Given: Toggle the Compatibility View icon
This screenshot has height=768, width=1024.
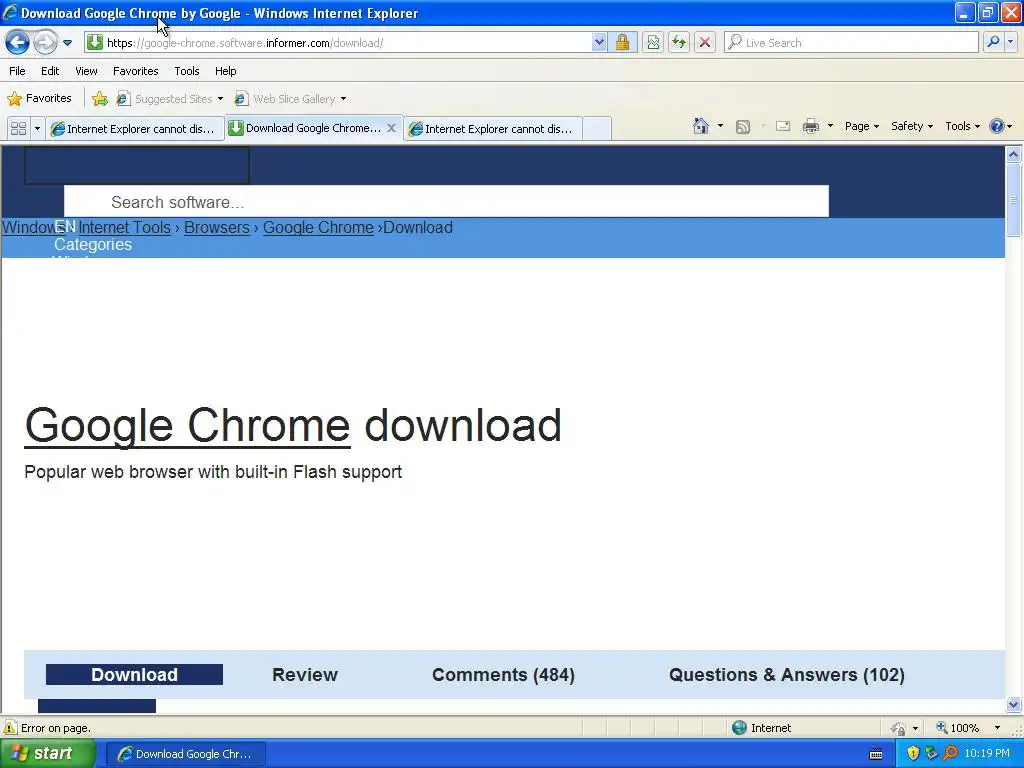Looking at the screenshot, I should click(652, 42).
